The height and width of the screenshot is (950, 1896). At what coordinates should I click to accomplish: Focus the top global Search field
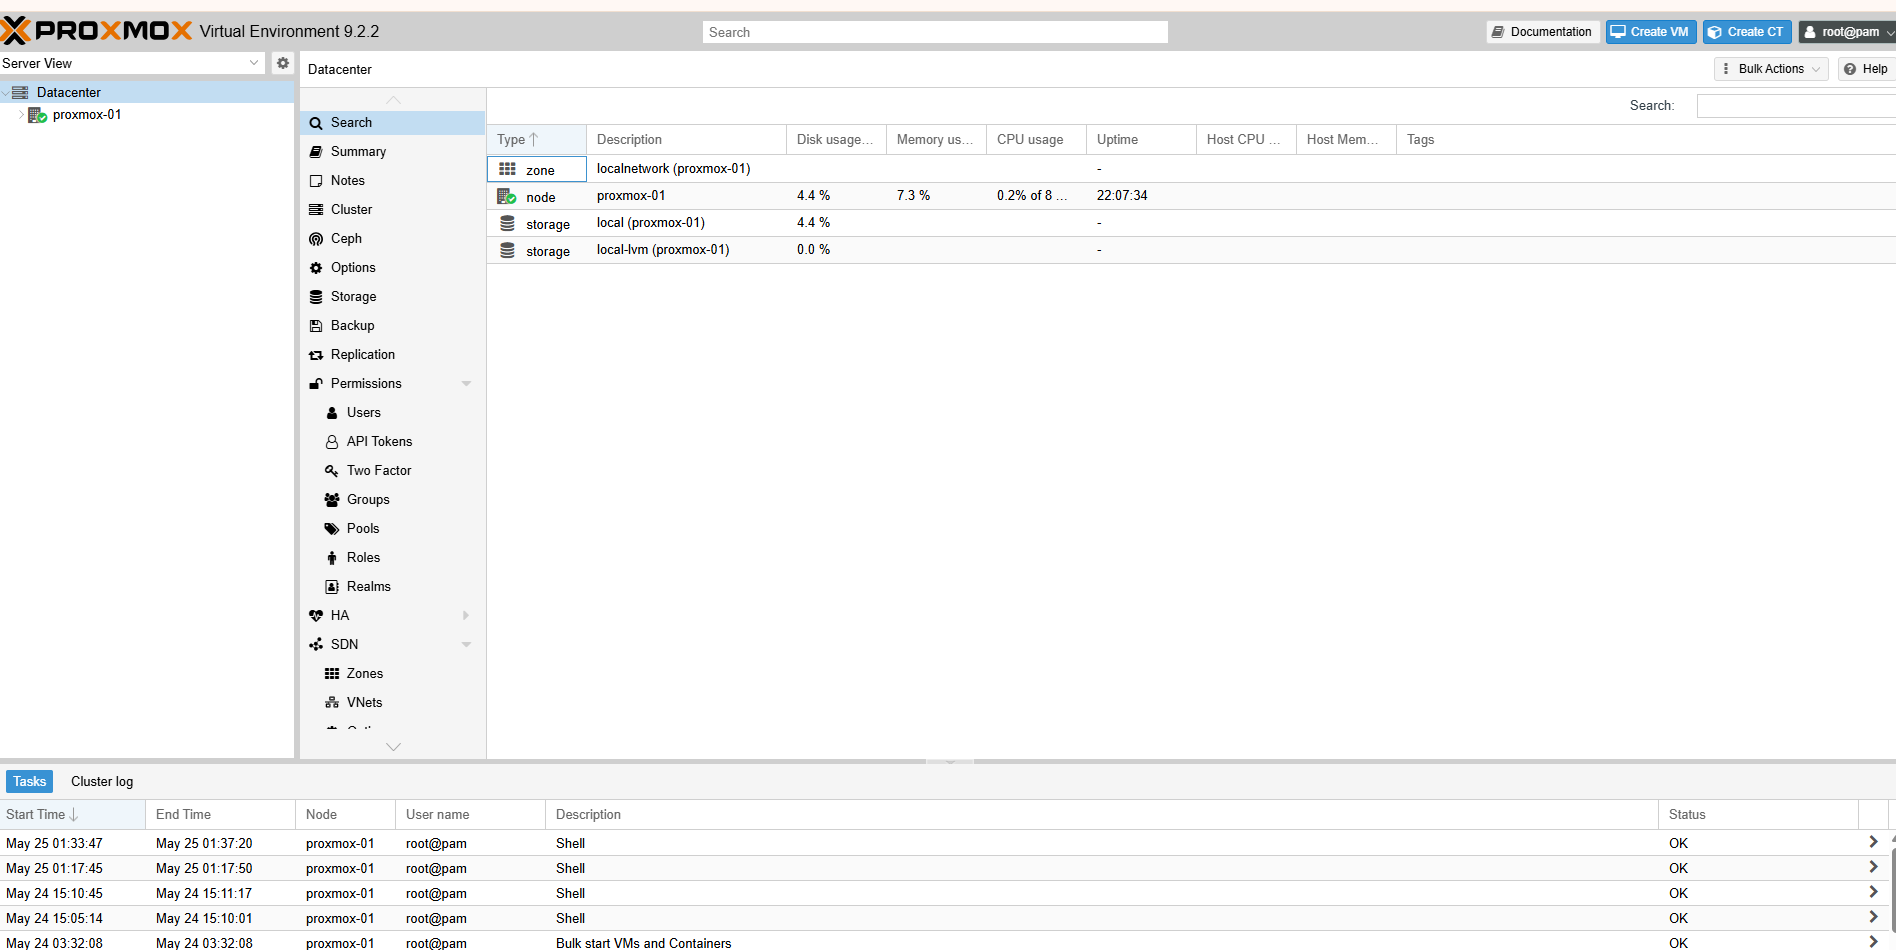[x=935, y=32]
